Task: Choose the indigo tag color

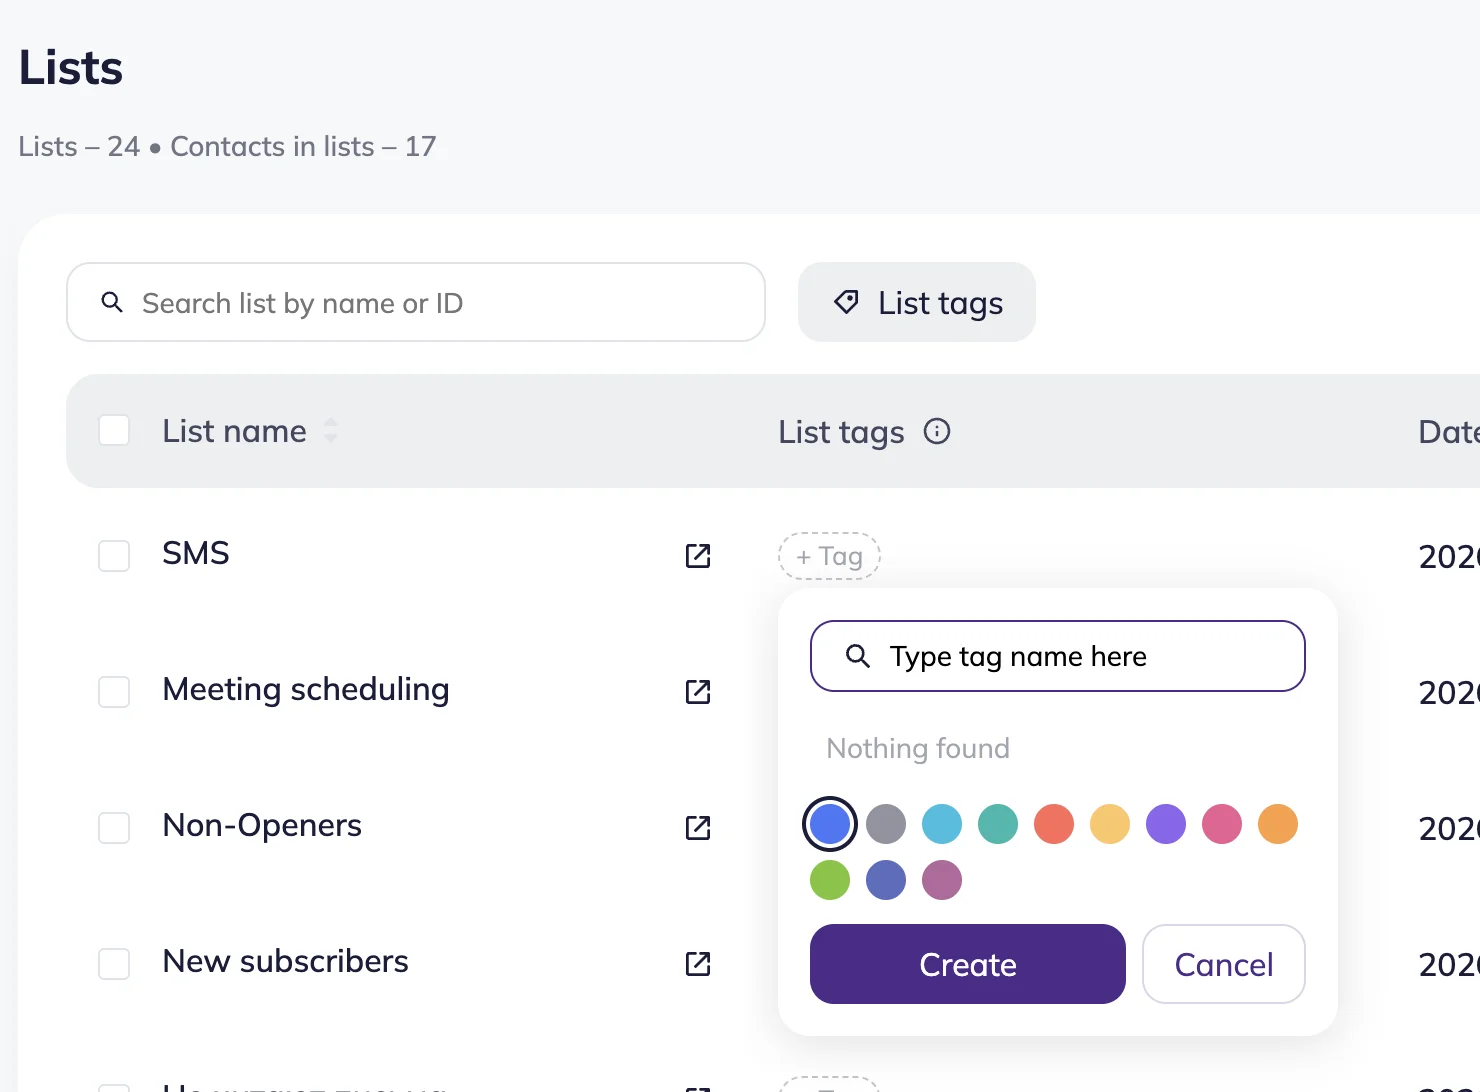Action: coord(886,880)
